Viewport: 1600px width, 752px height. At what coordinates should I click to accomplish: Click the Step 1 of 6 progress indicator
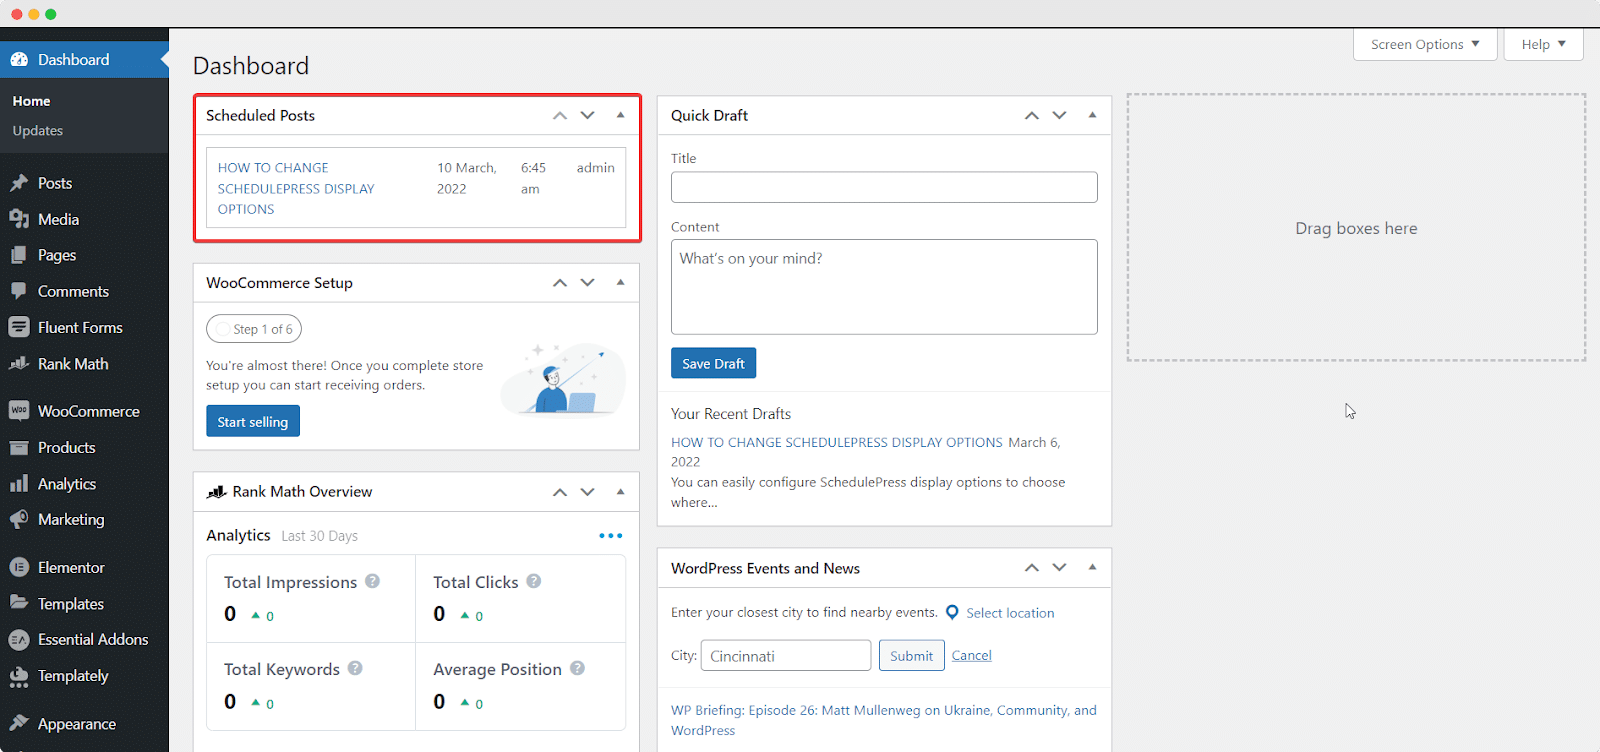254,329
